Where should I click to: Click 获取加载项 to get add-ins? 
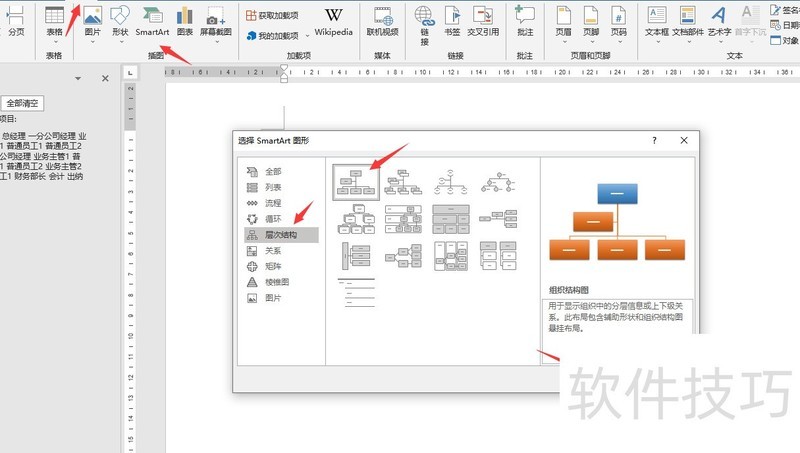(276, 16)
